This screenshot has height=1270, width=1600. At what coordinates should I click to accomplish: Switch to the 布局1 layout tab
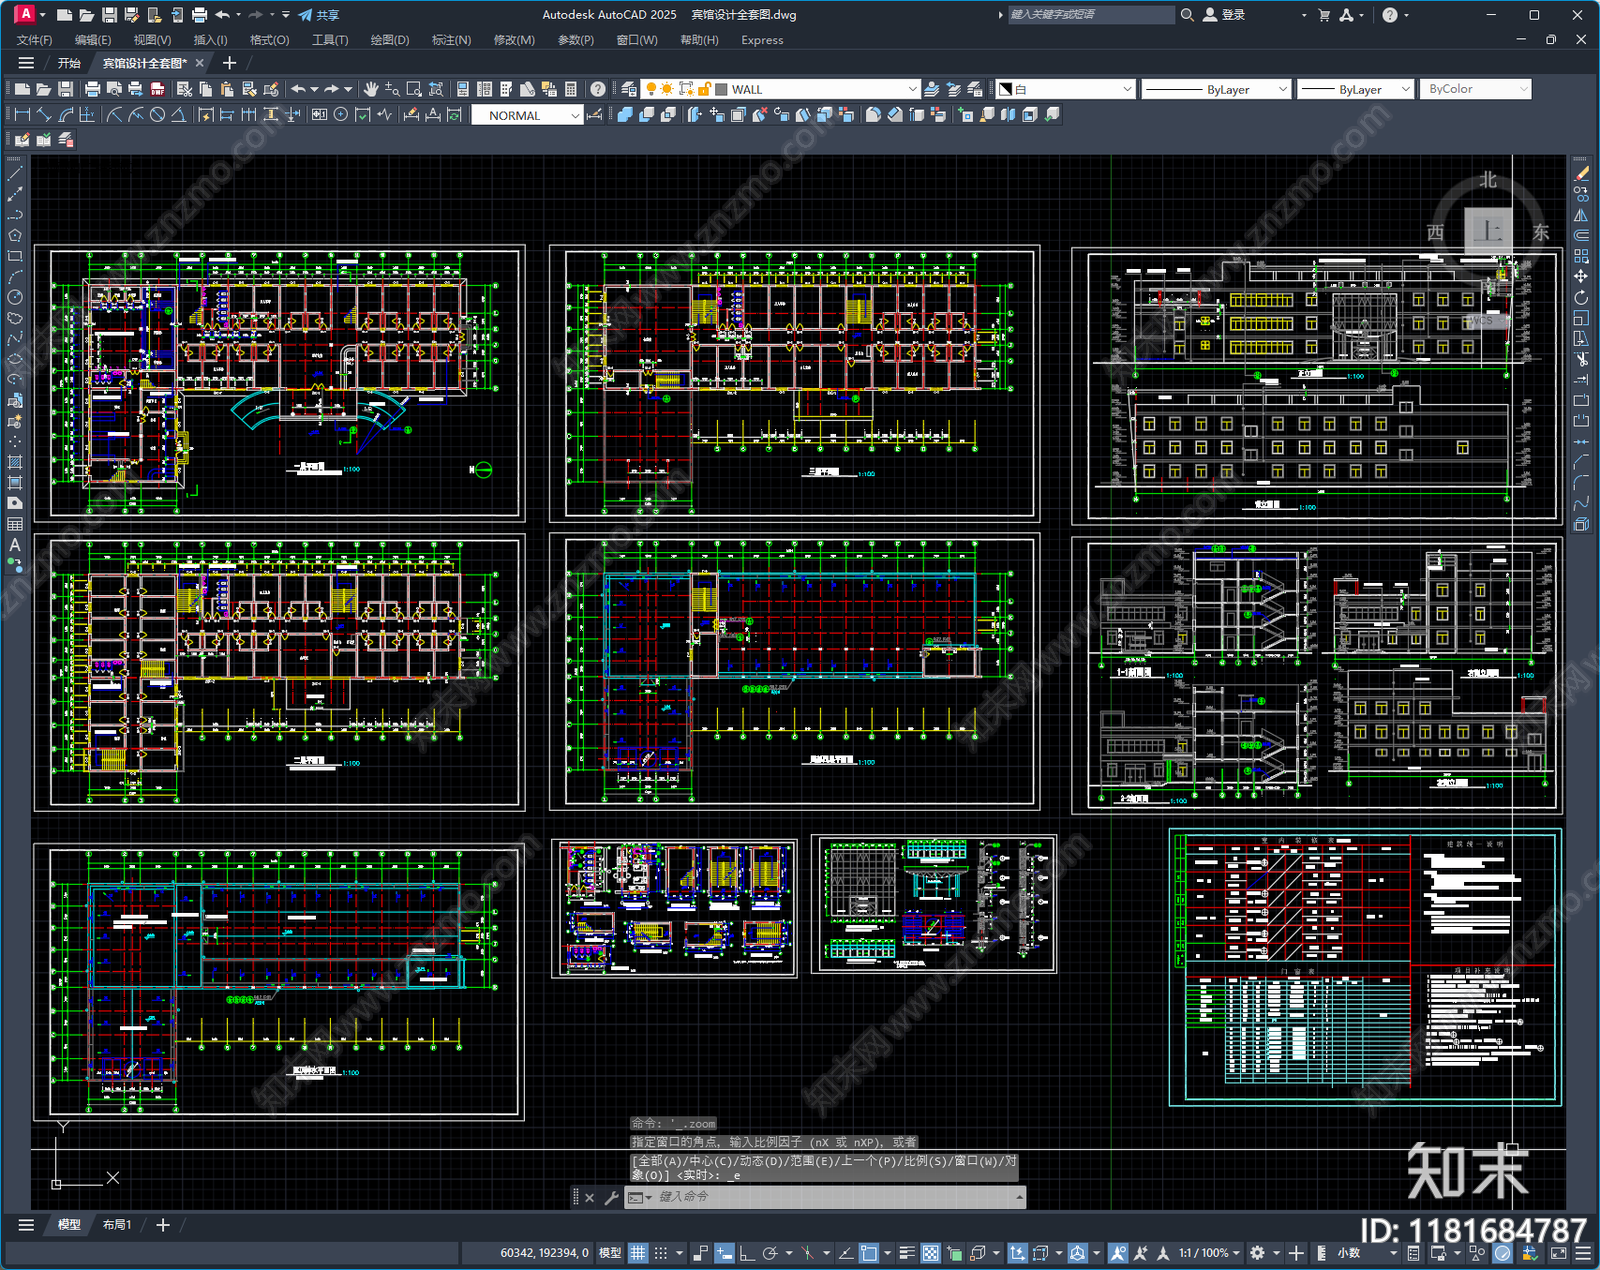[x=116, y=1225]
